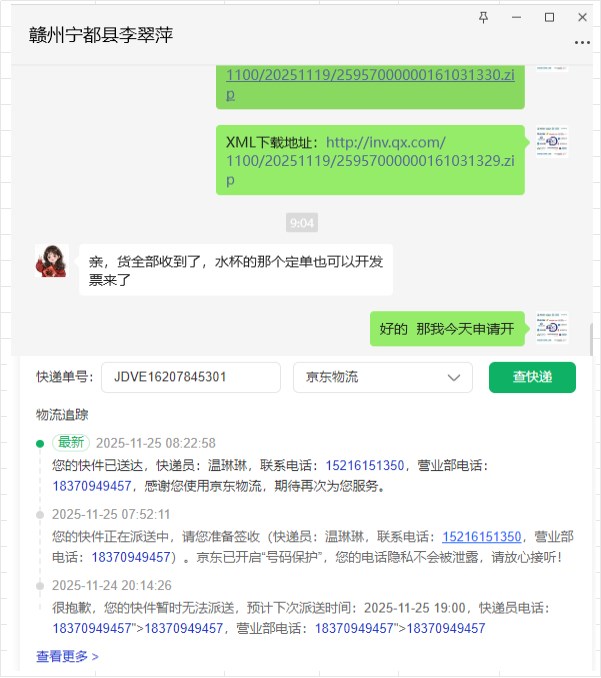Viewport: 601px width, 678px height.
Task: Pin the chat window on top
Action: (483, 17)
